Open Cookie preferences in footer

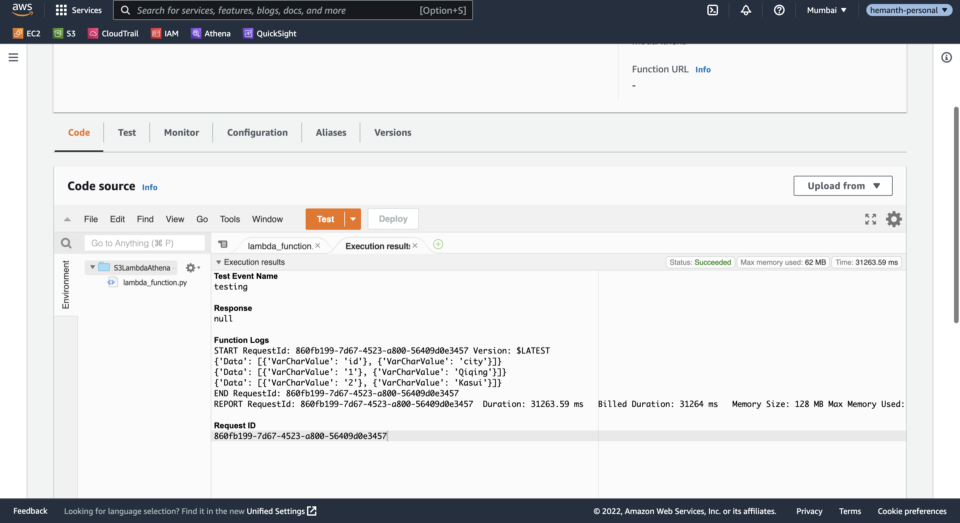[x=912, y=511]
